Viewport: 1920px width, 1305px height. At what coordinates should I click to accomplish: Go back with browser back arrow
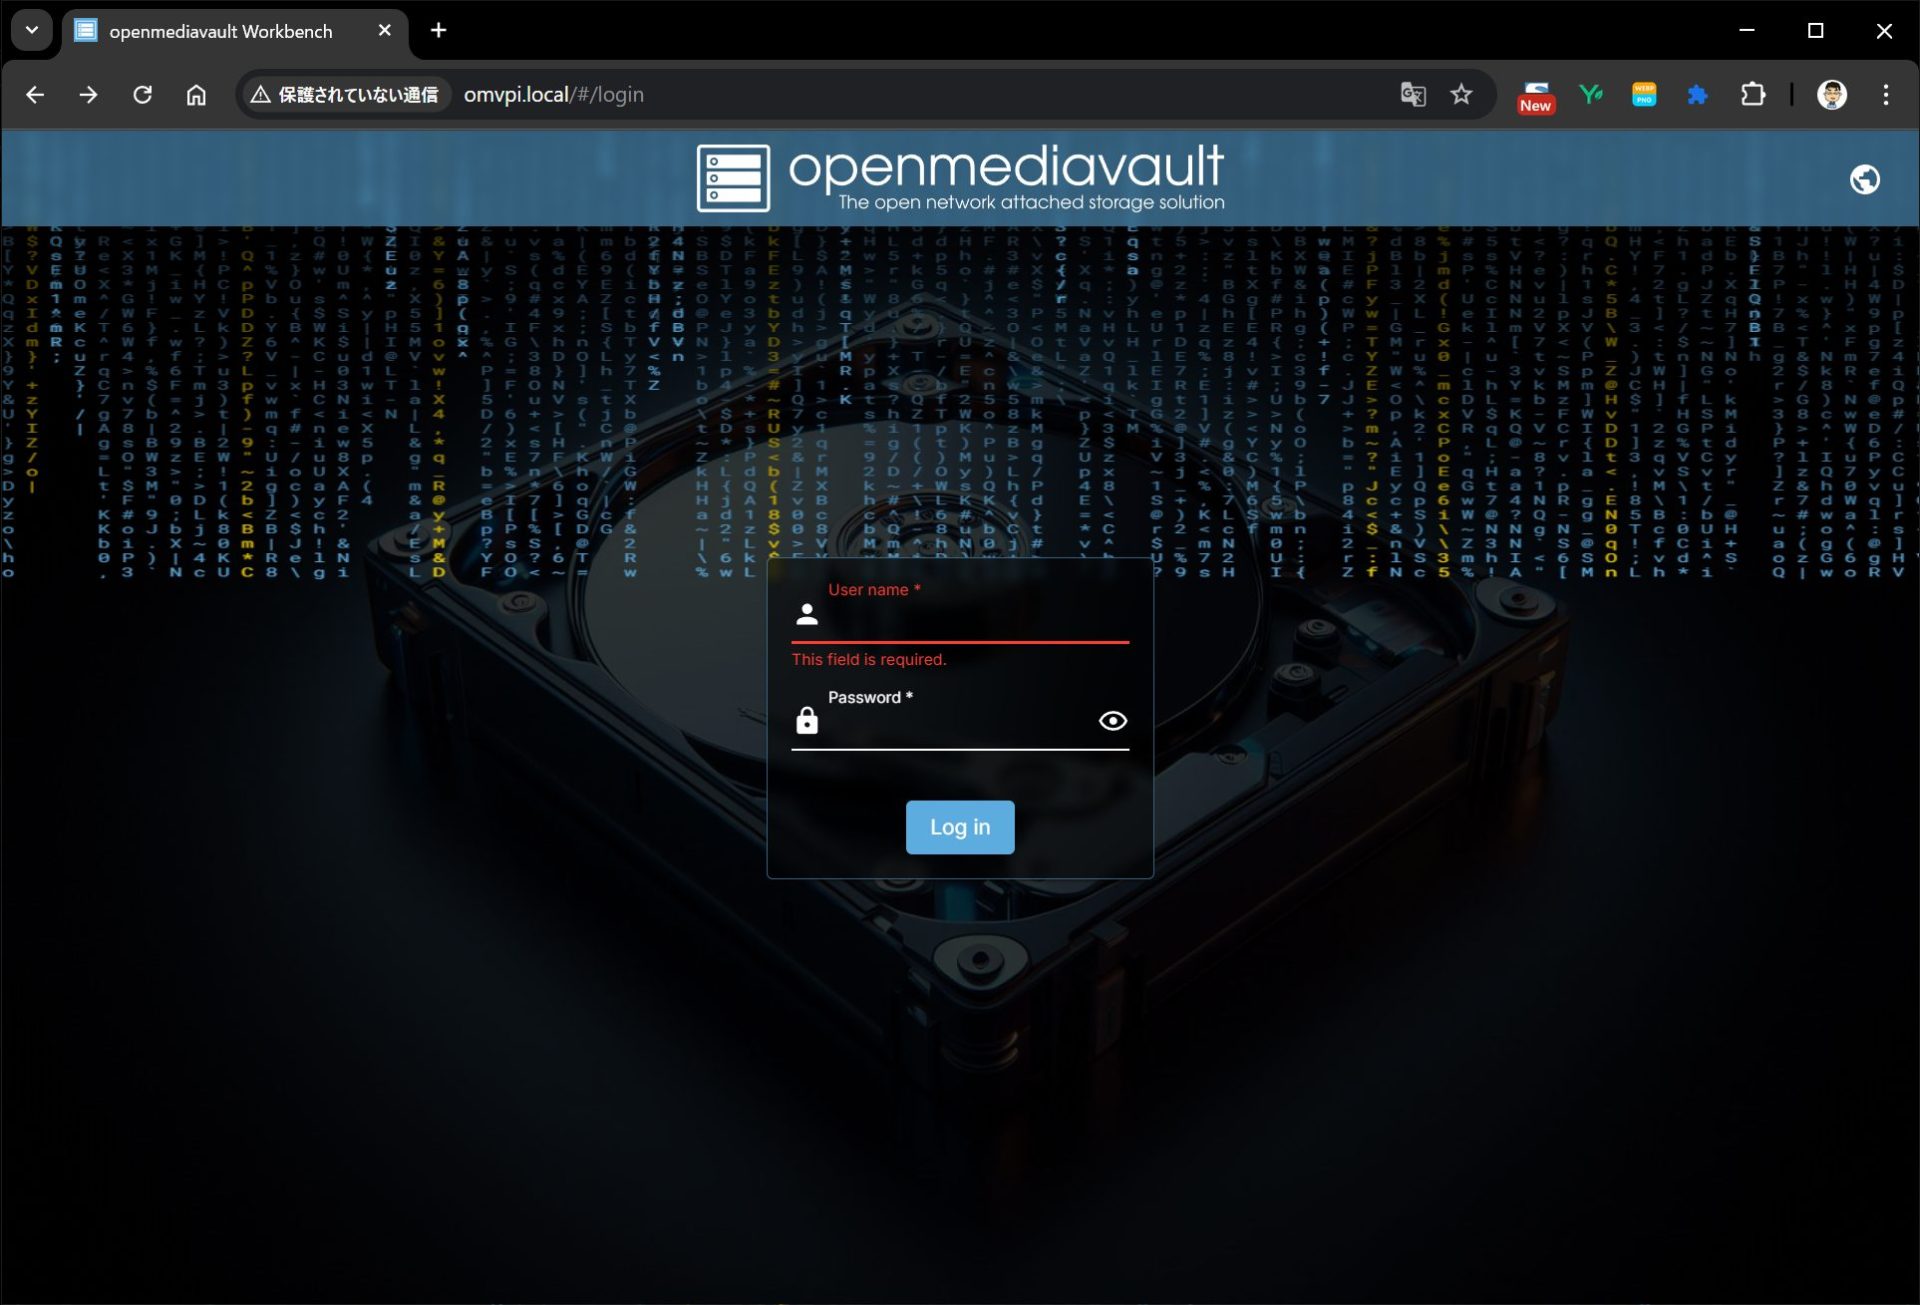click(35, 95)
